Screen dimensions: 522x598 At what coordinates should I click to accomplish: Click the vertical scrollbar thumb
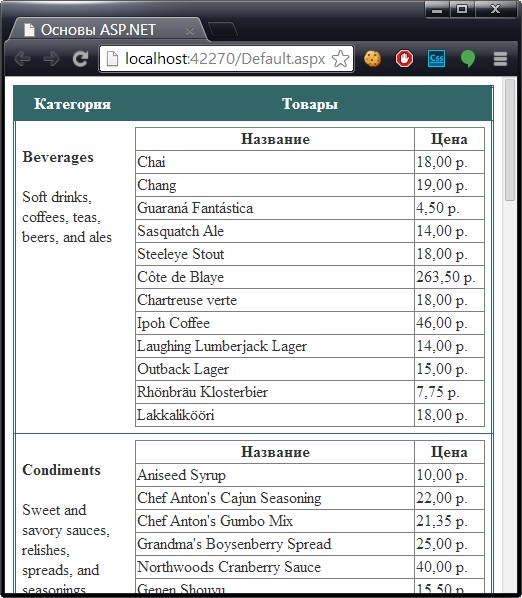point(509,140)
